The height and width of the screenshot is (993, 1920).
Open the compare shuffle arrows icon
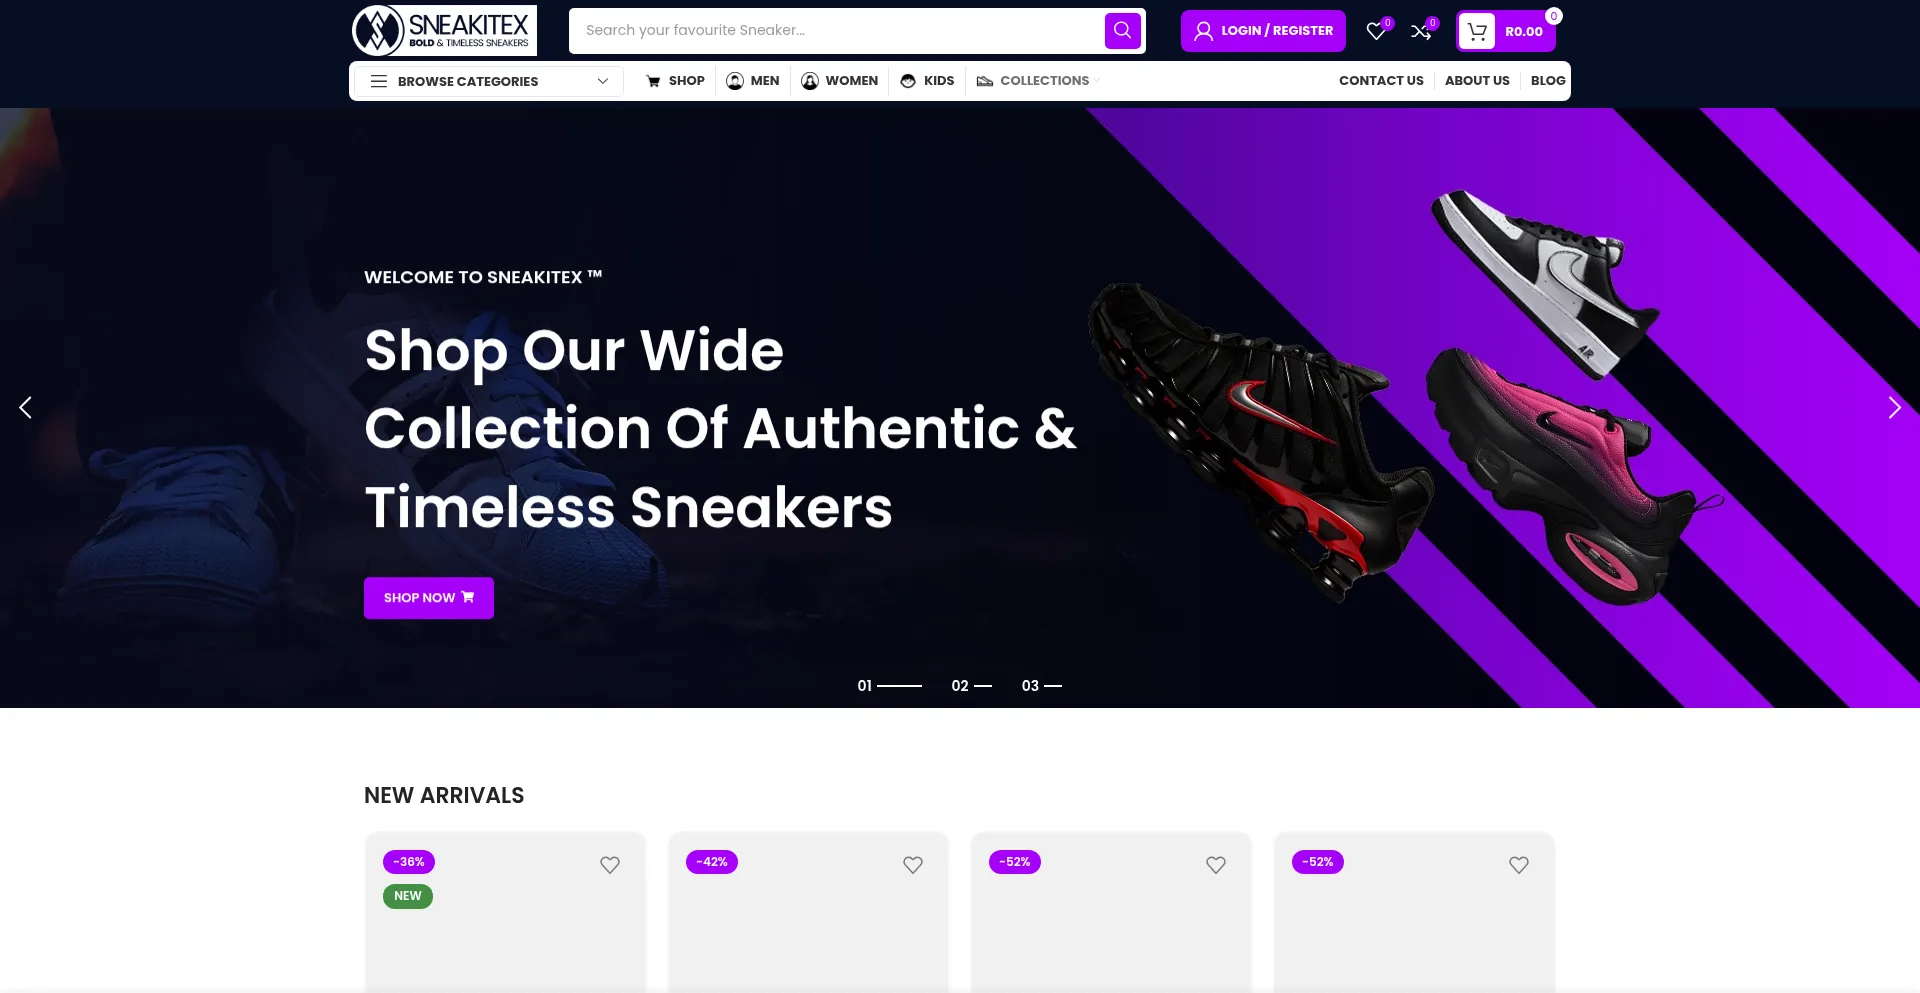coord(1421,31)
